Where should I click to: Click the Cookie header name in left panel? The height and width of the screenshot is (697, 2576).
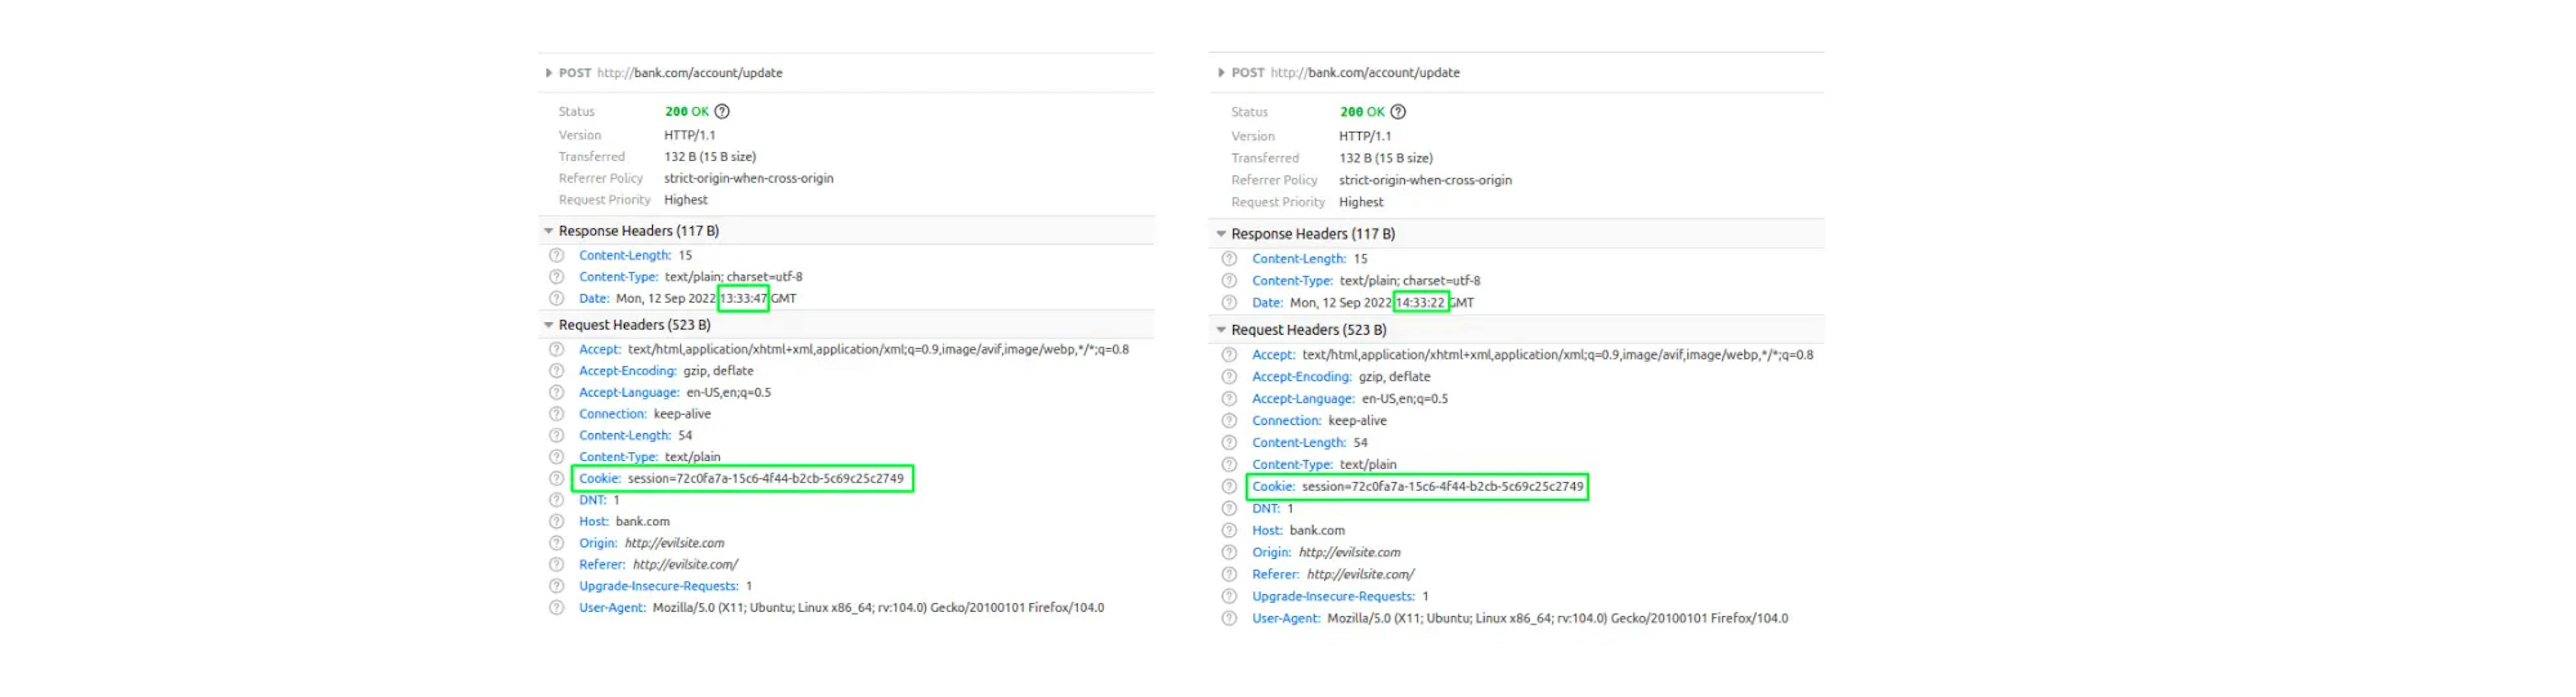tap(600, 478)
